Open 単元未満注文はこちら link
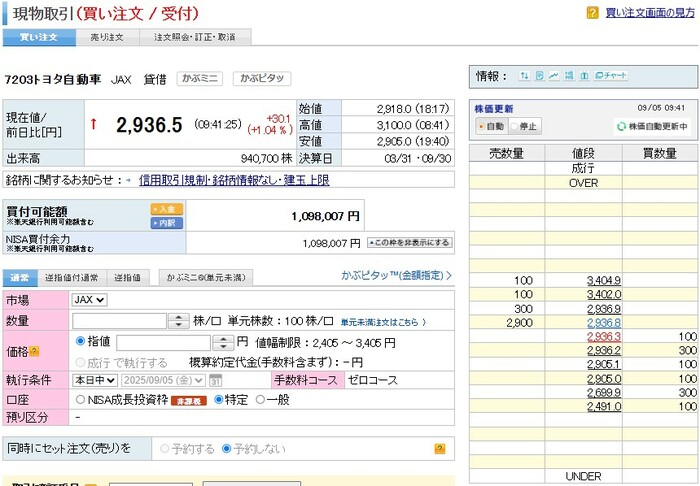 pyautogui.click(x=383, y=322)
